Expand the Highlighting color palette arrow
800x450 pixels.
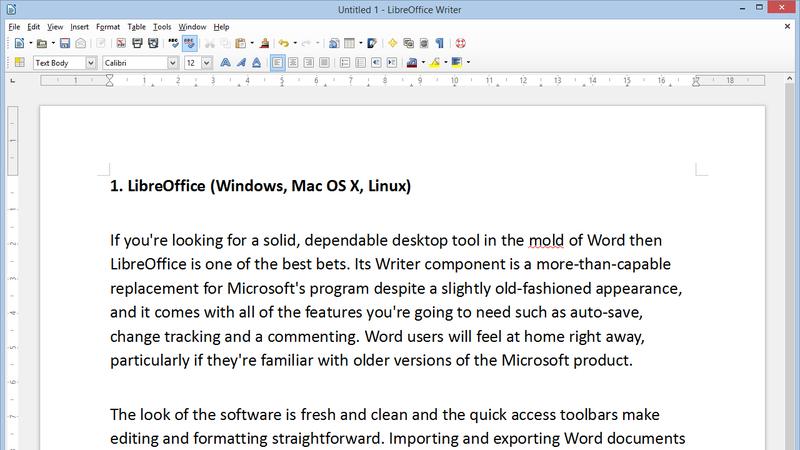pos(446,63)
